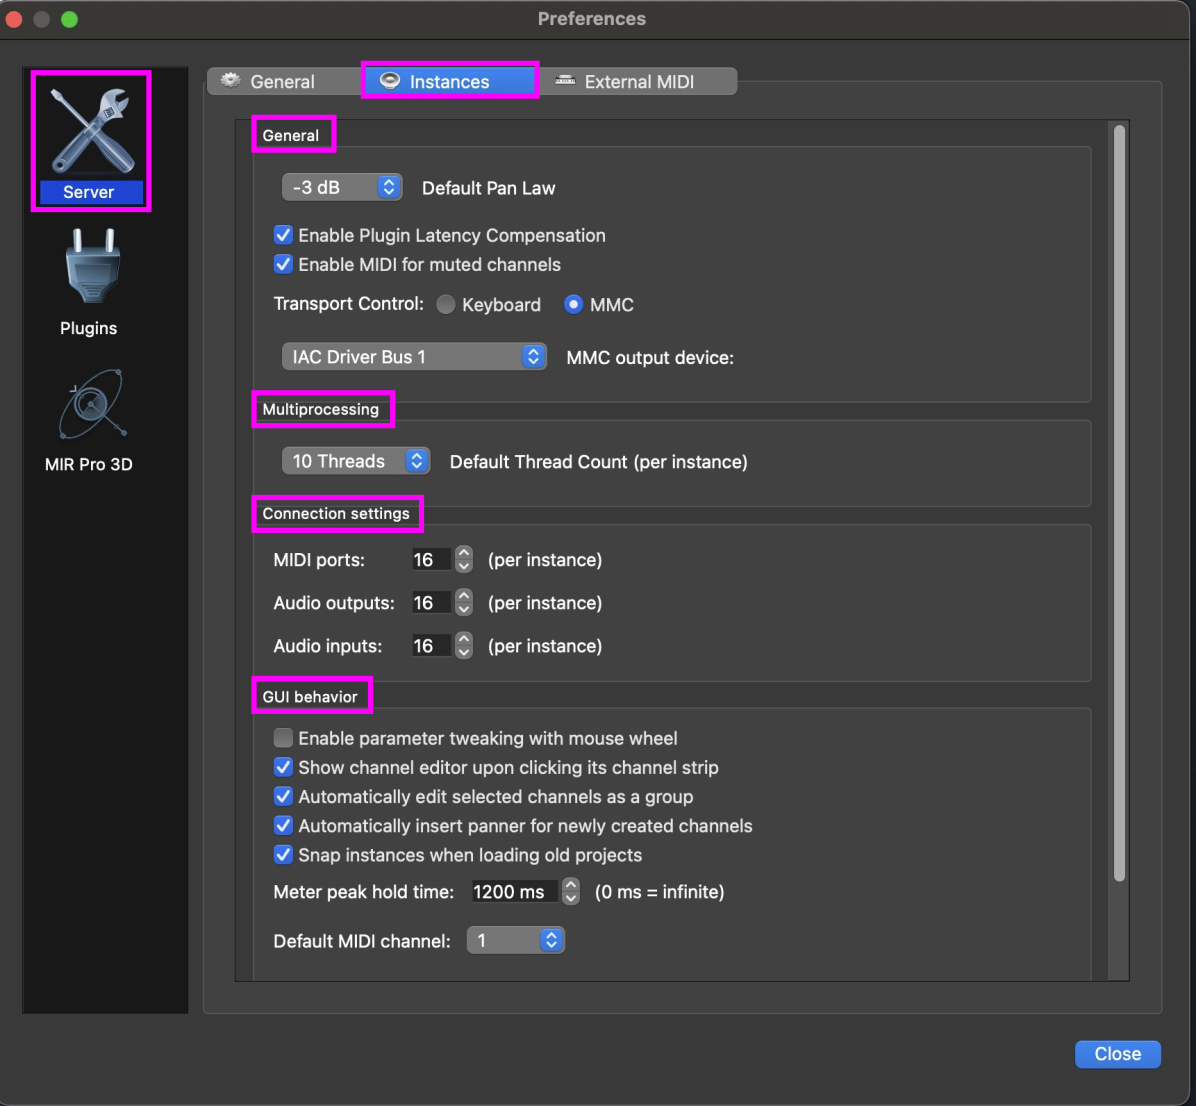This screenshot has height=1106, width=1196.
Task: Open the Server preferences wrench icon
Action: [x=90, y=131]
